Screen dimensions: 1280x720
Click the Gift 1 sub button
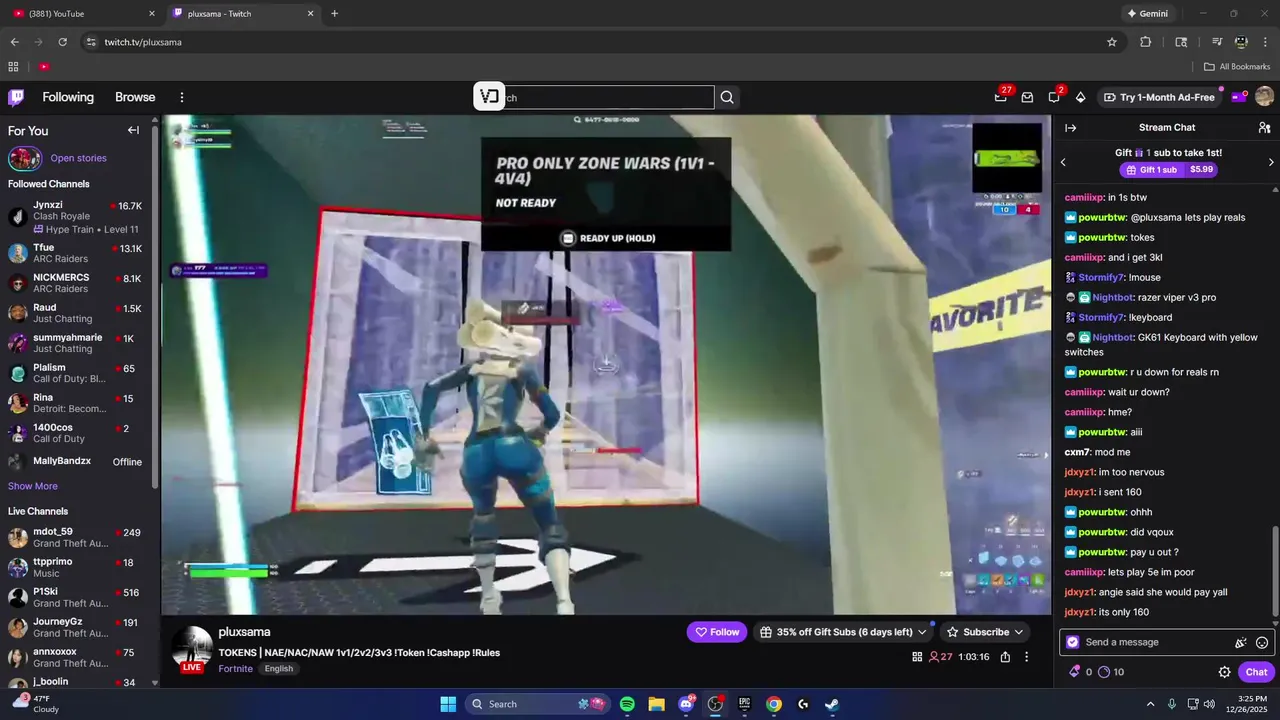click(1167, 170)
